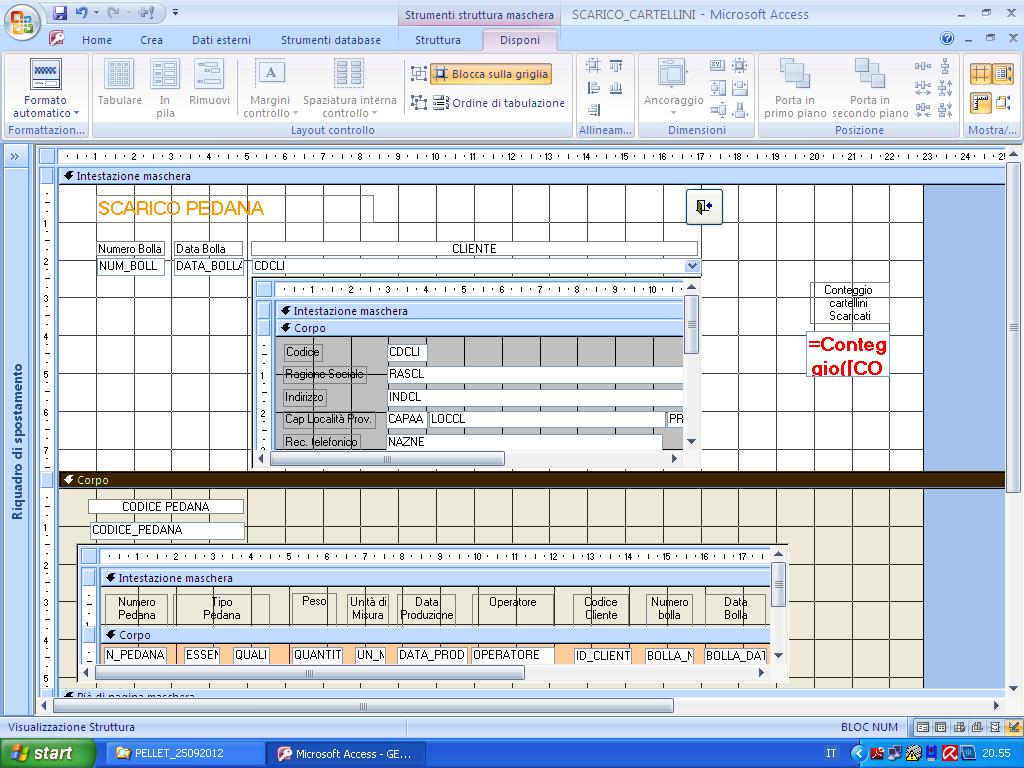The height and width of the screenshot is (768, 1024).
Task: Click the form selector box at ruler corner
Action: pos(47,156)
